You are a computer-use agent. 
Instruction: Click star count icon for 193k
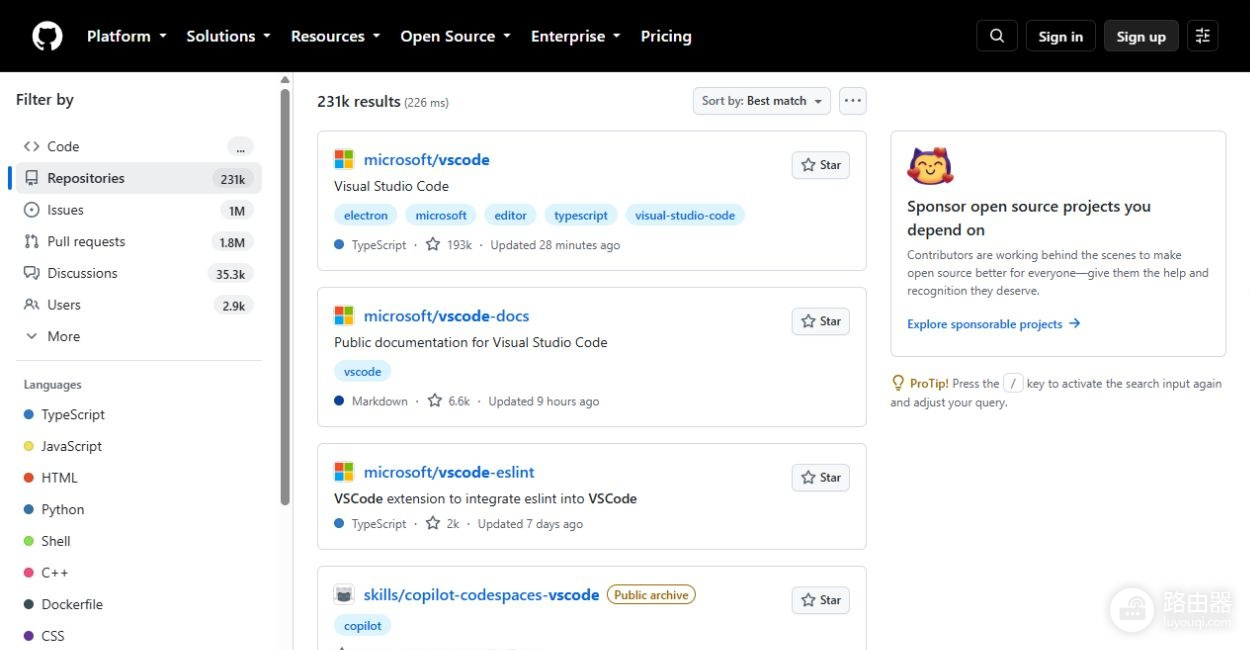[x=433, y=244]
